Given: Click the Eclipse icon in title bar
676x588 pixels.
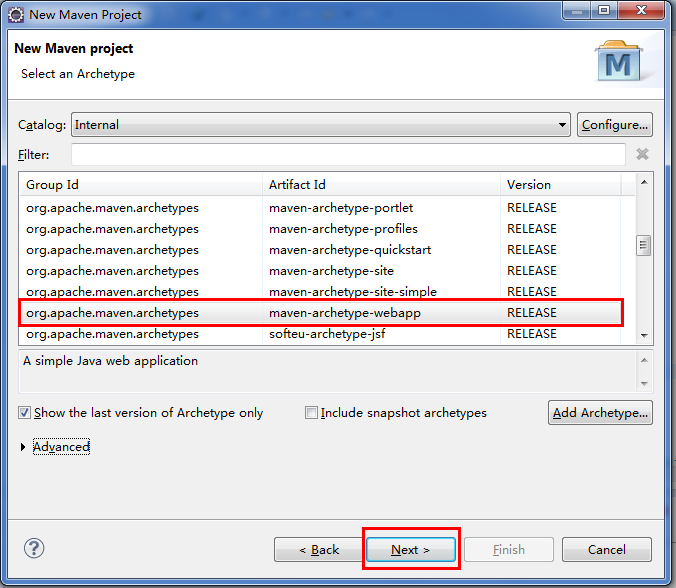Looking at the screenshot, I should pyautogui.click(x=16, y=15).
